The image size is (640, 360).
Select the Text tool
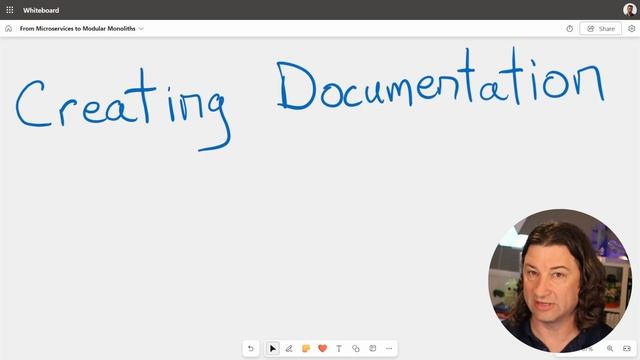339,349
